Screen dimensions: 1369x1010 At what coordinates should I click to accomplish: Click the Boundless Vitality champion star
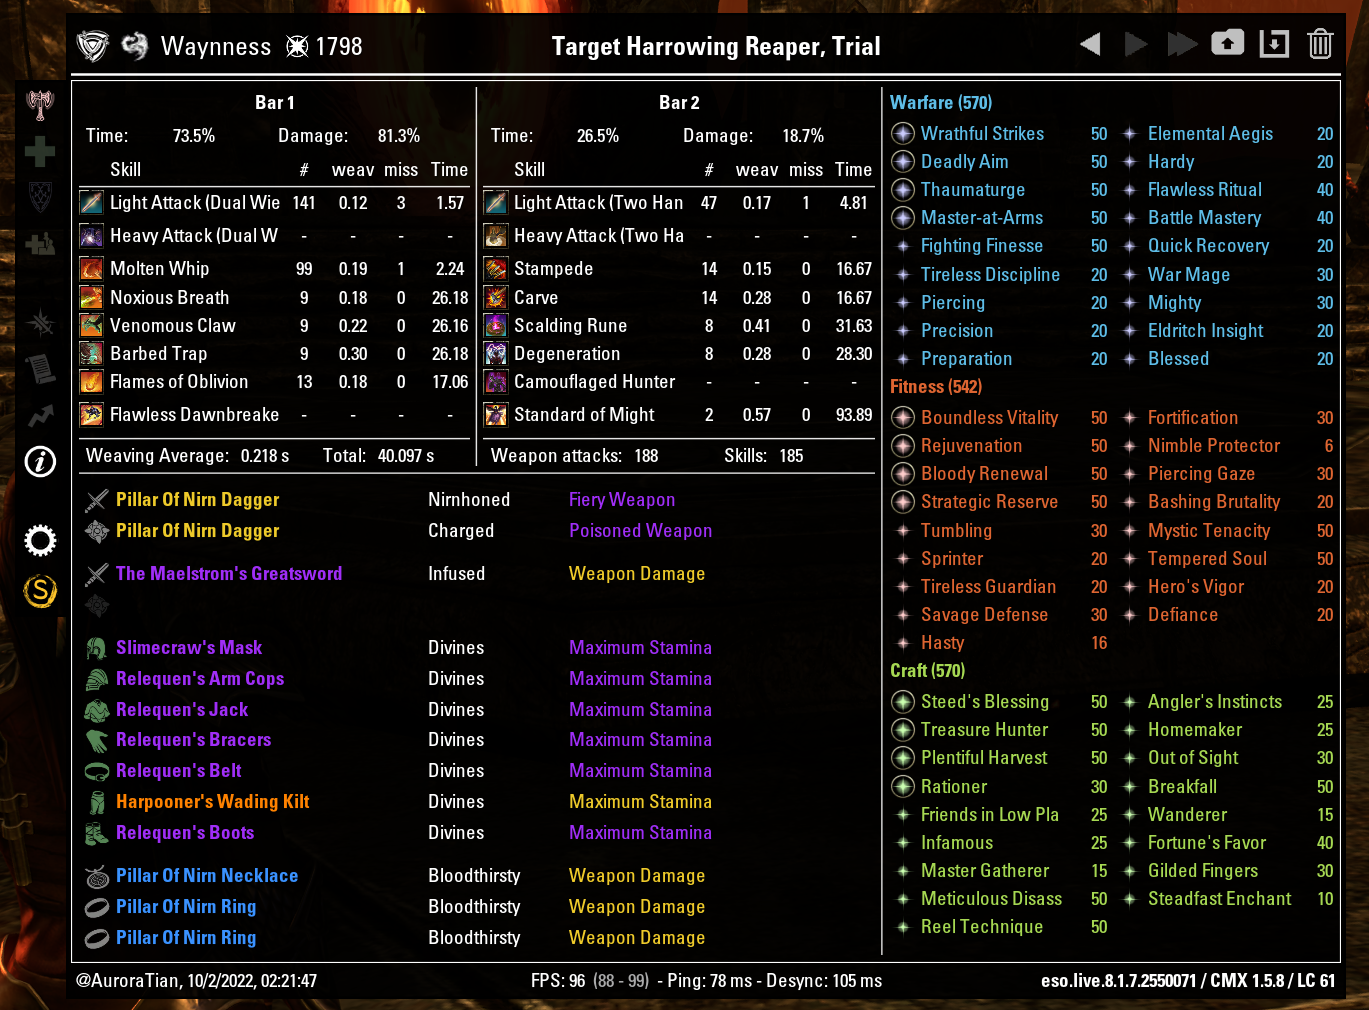tap(903, 418)
